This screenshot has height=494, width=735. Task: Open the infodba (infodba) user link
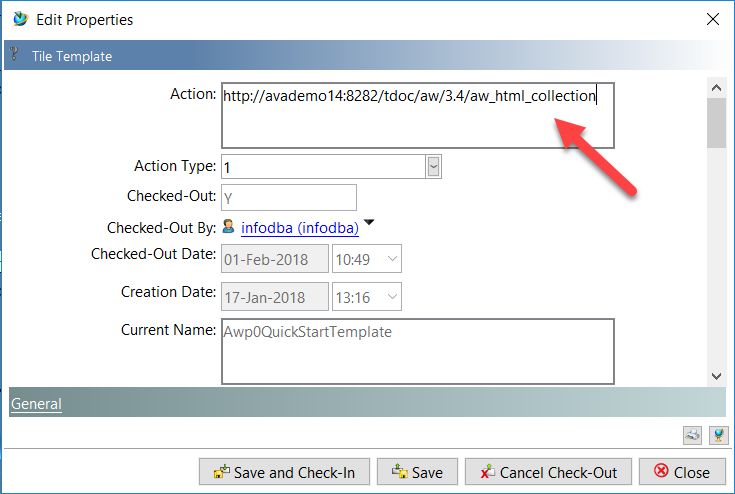click(299, 228)
